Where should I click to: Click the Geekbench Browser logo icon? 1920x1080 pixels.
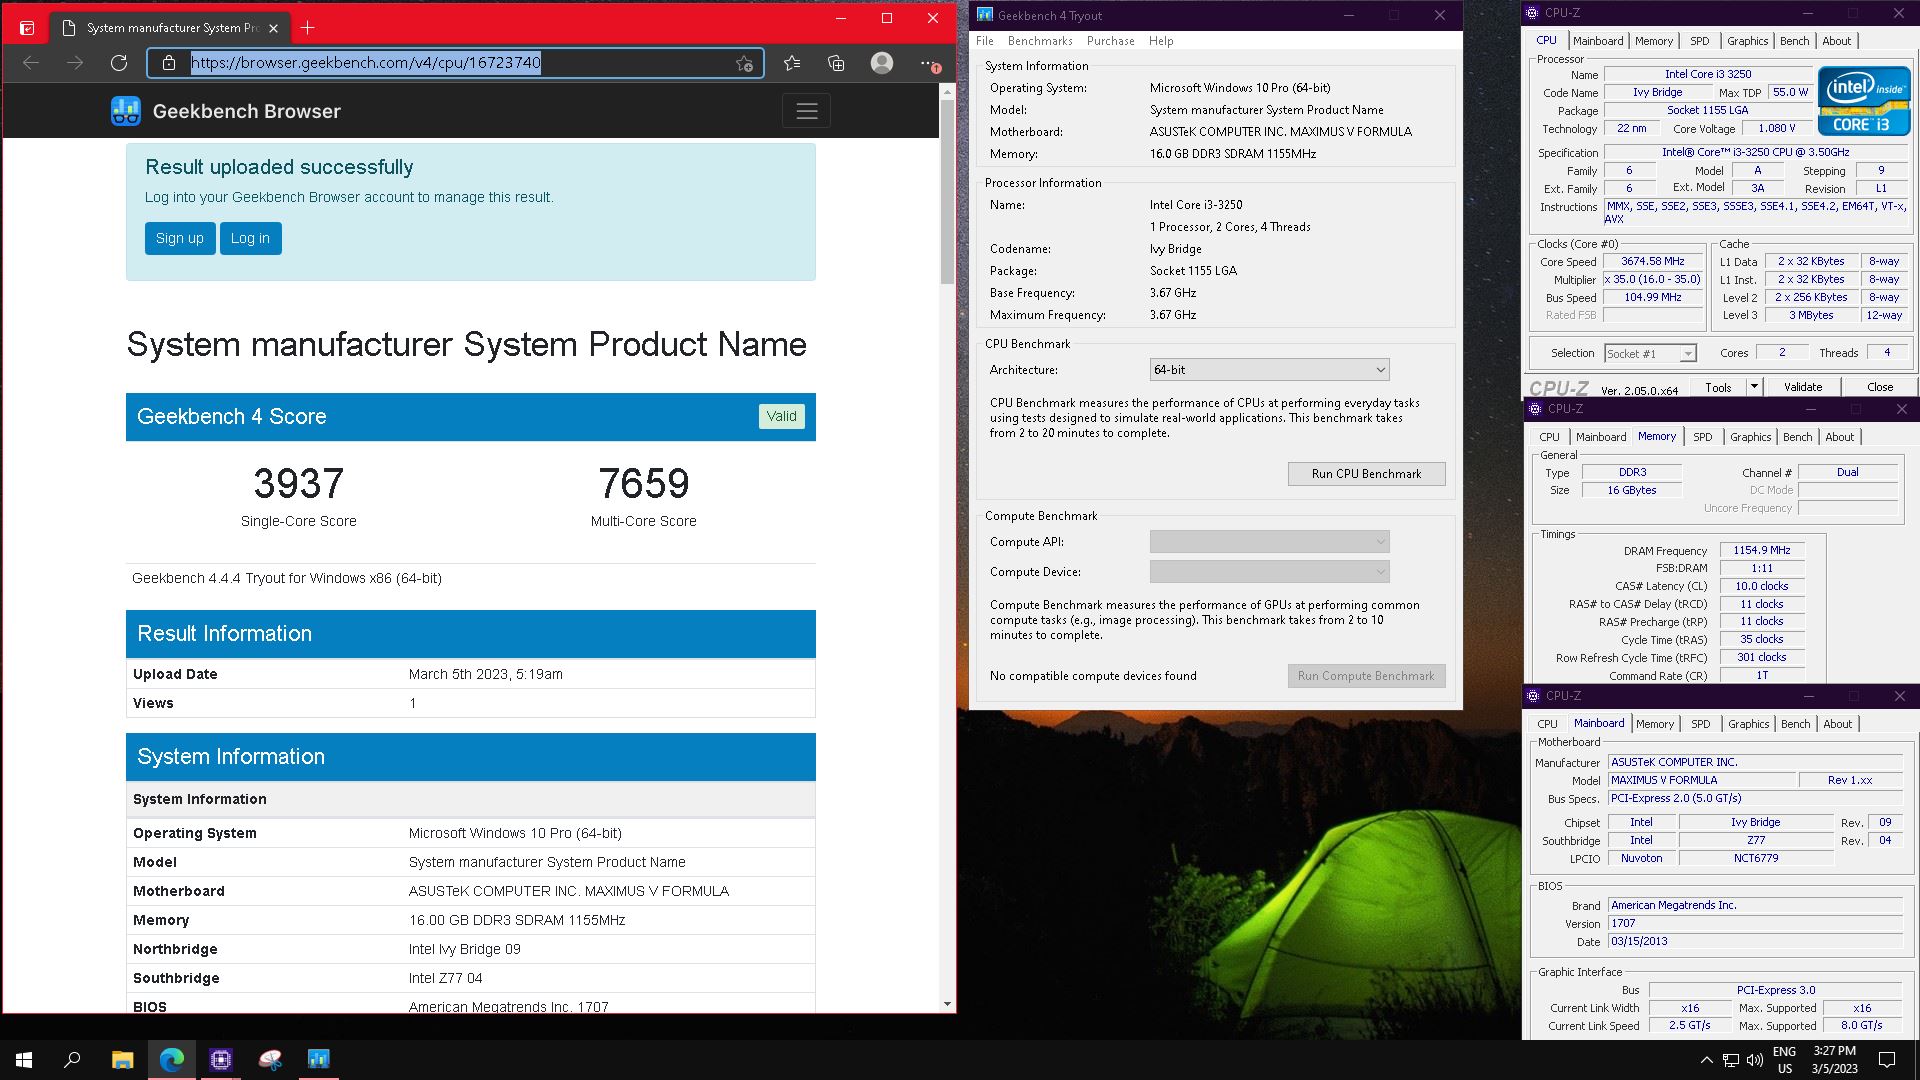[x=126, y=111]
